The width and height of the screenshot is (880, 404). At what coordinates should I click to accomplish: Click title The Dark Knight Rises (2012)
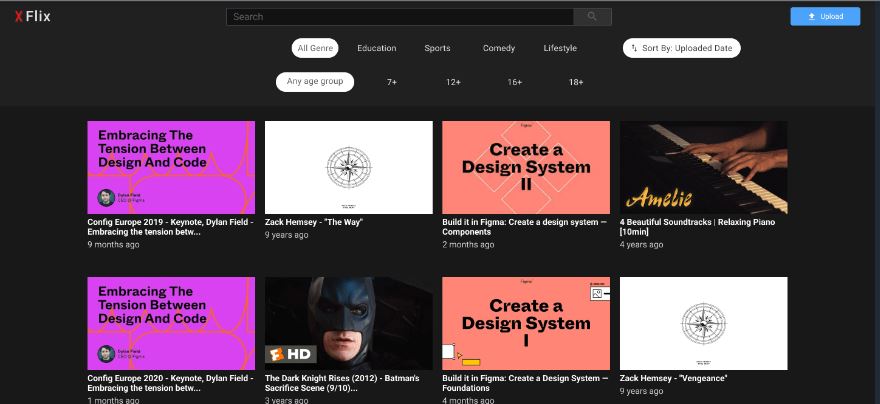[x=342, y=383]
